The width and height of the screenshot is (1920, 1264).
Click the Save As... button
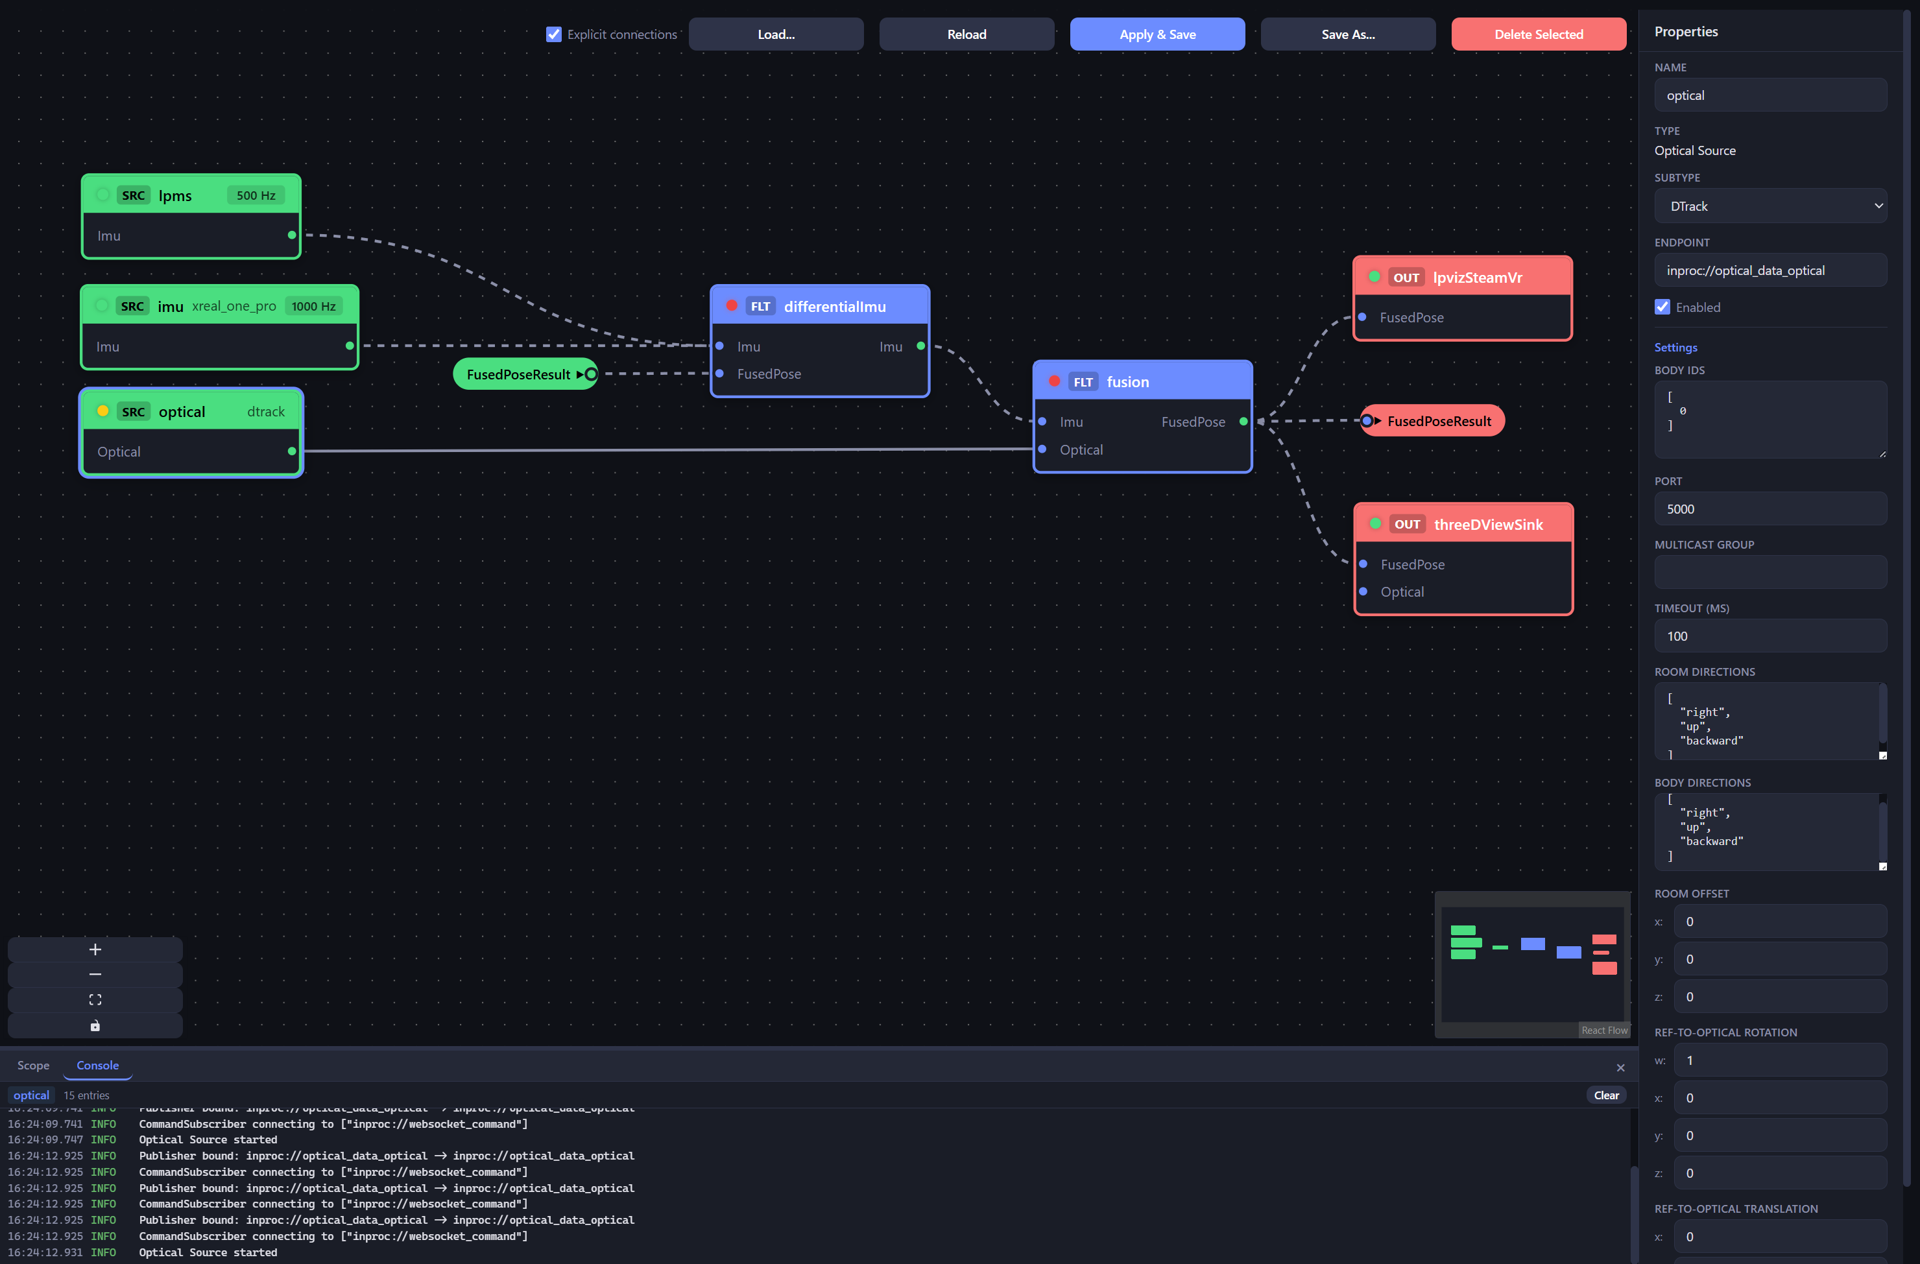click(x=1348, y=34)
